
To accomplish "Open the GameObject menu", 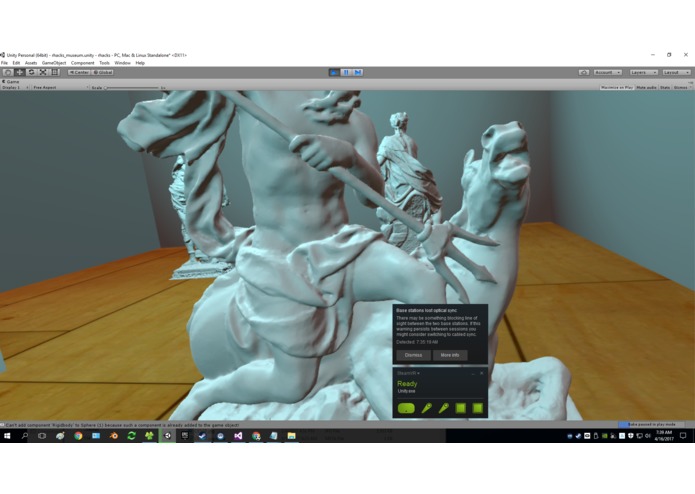I will pos(54,63).
